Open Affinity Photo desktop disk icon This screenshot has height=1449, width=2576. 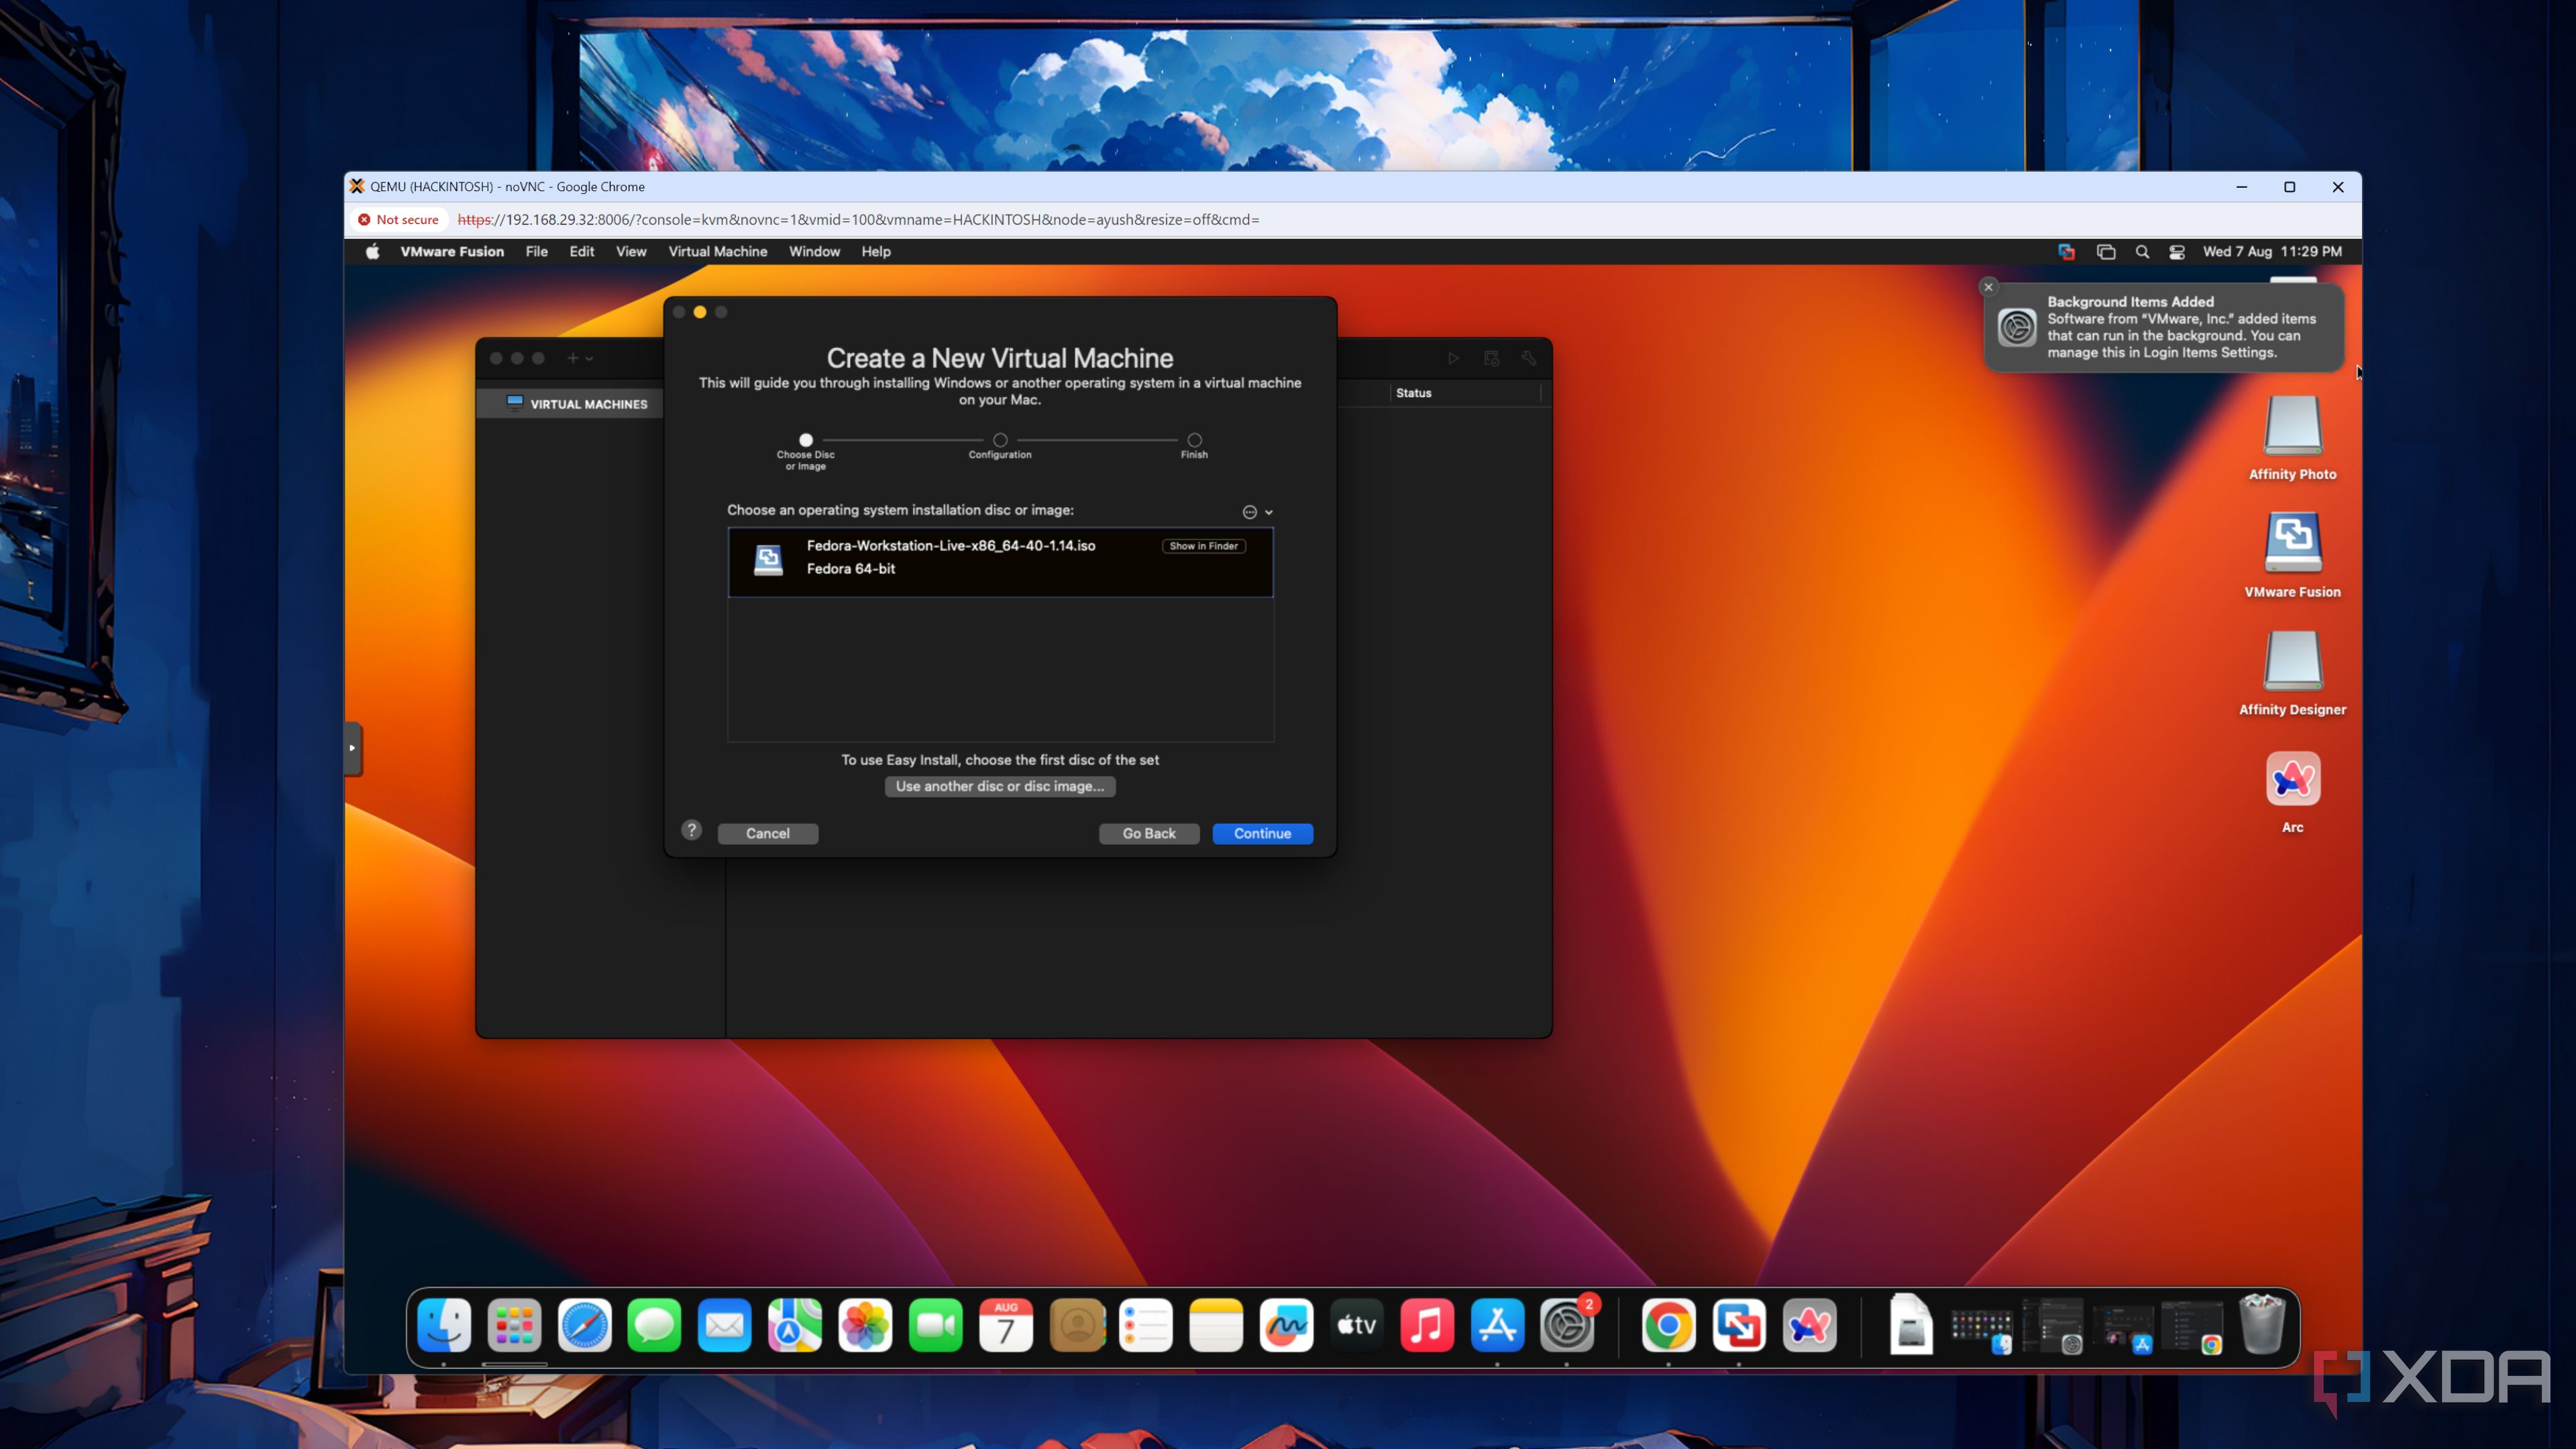pyautogui.click(x=2292, y=427)
